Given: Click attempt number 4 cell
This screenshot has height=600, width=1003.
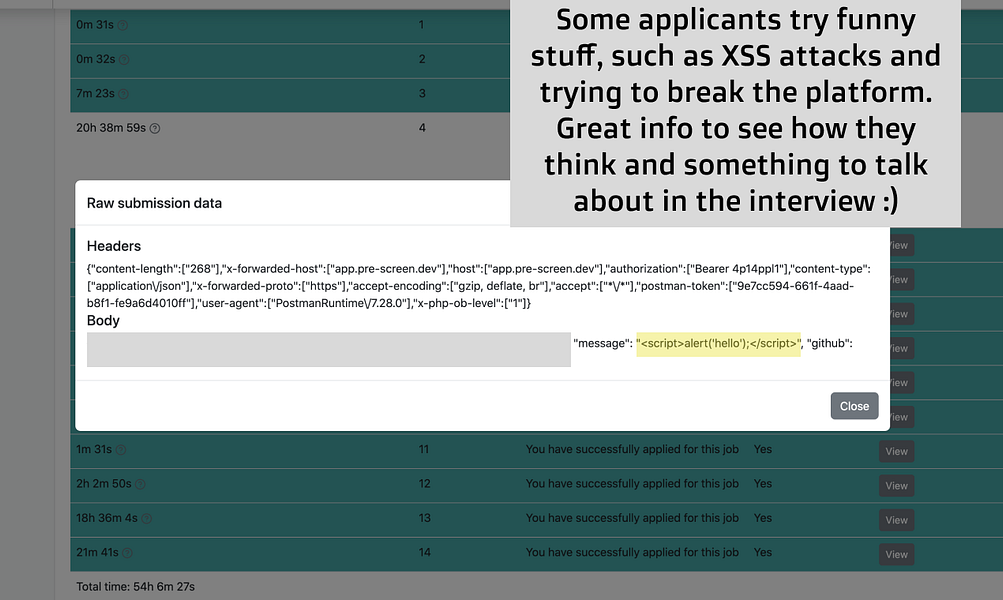Looking at the screenshot, I should click(x=422, y=128).
